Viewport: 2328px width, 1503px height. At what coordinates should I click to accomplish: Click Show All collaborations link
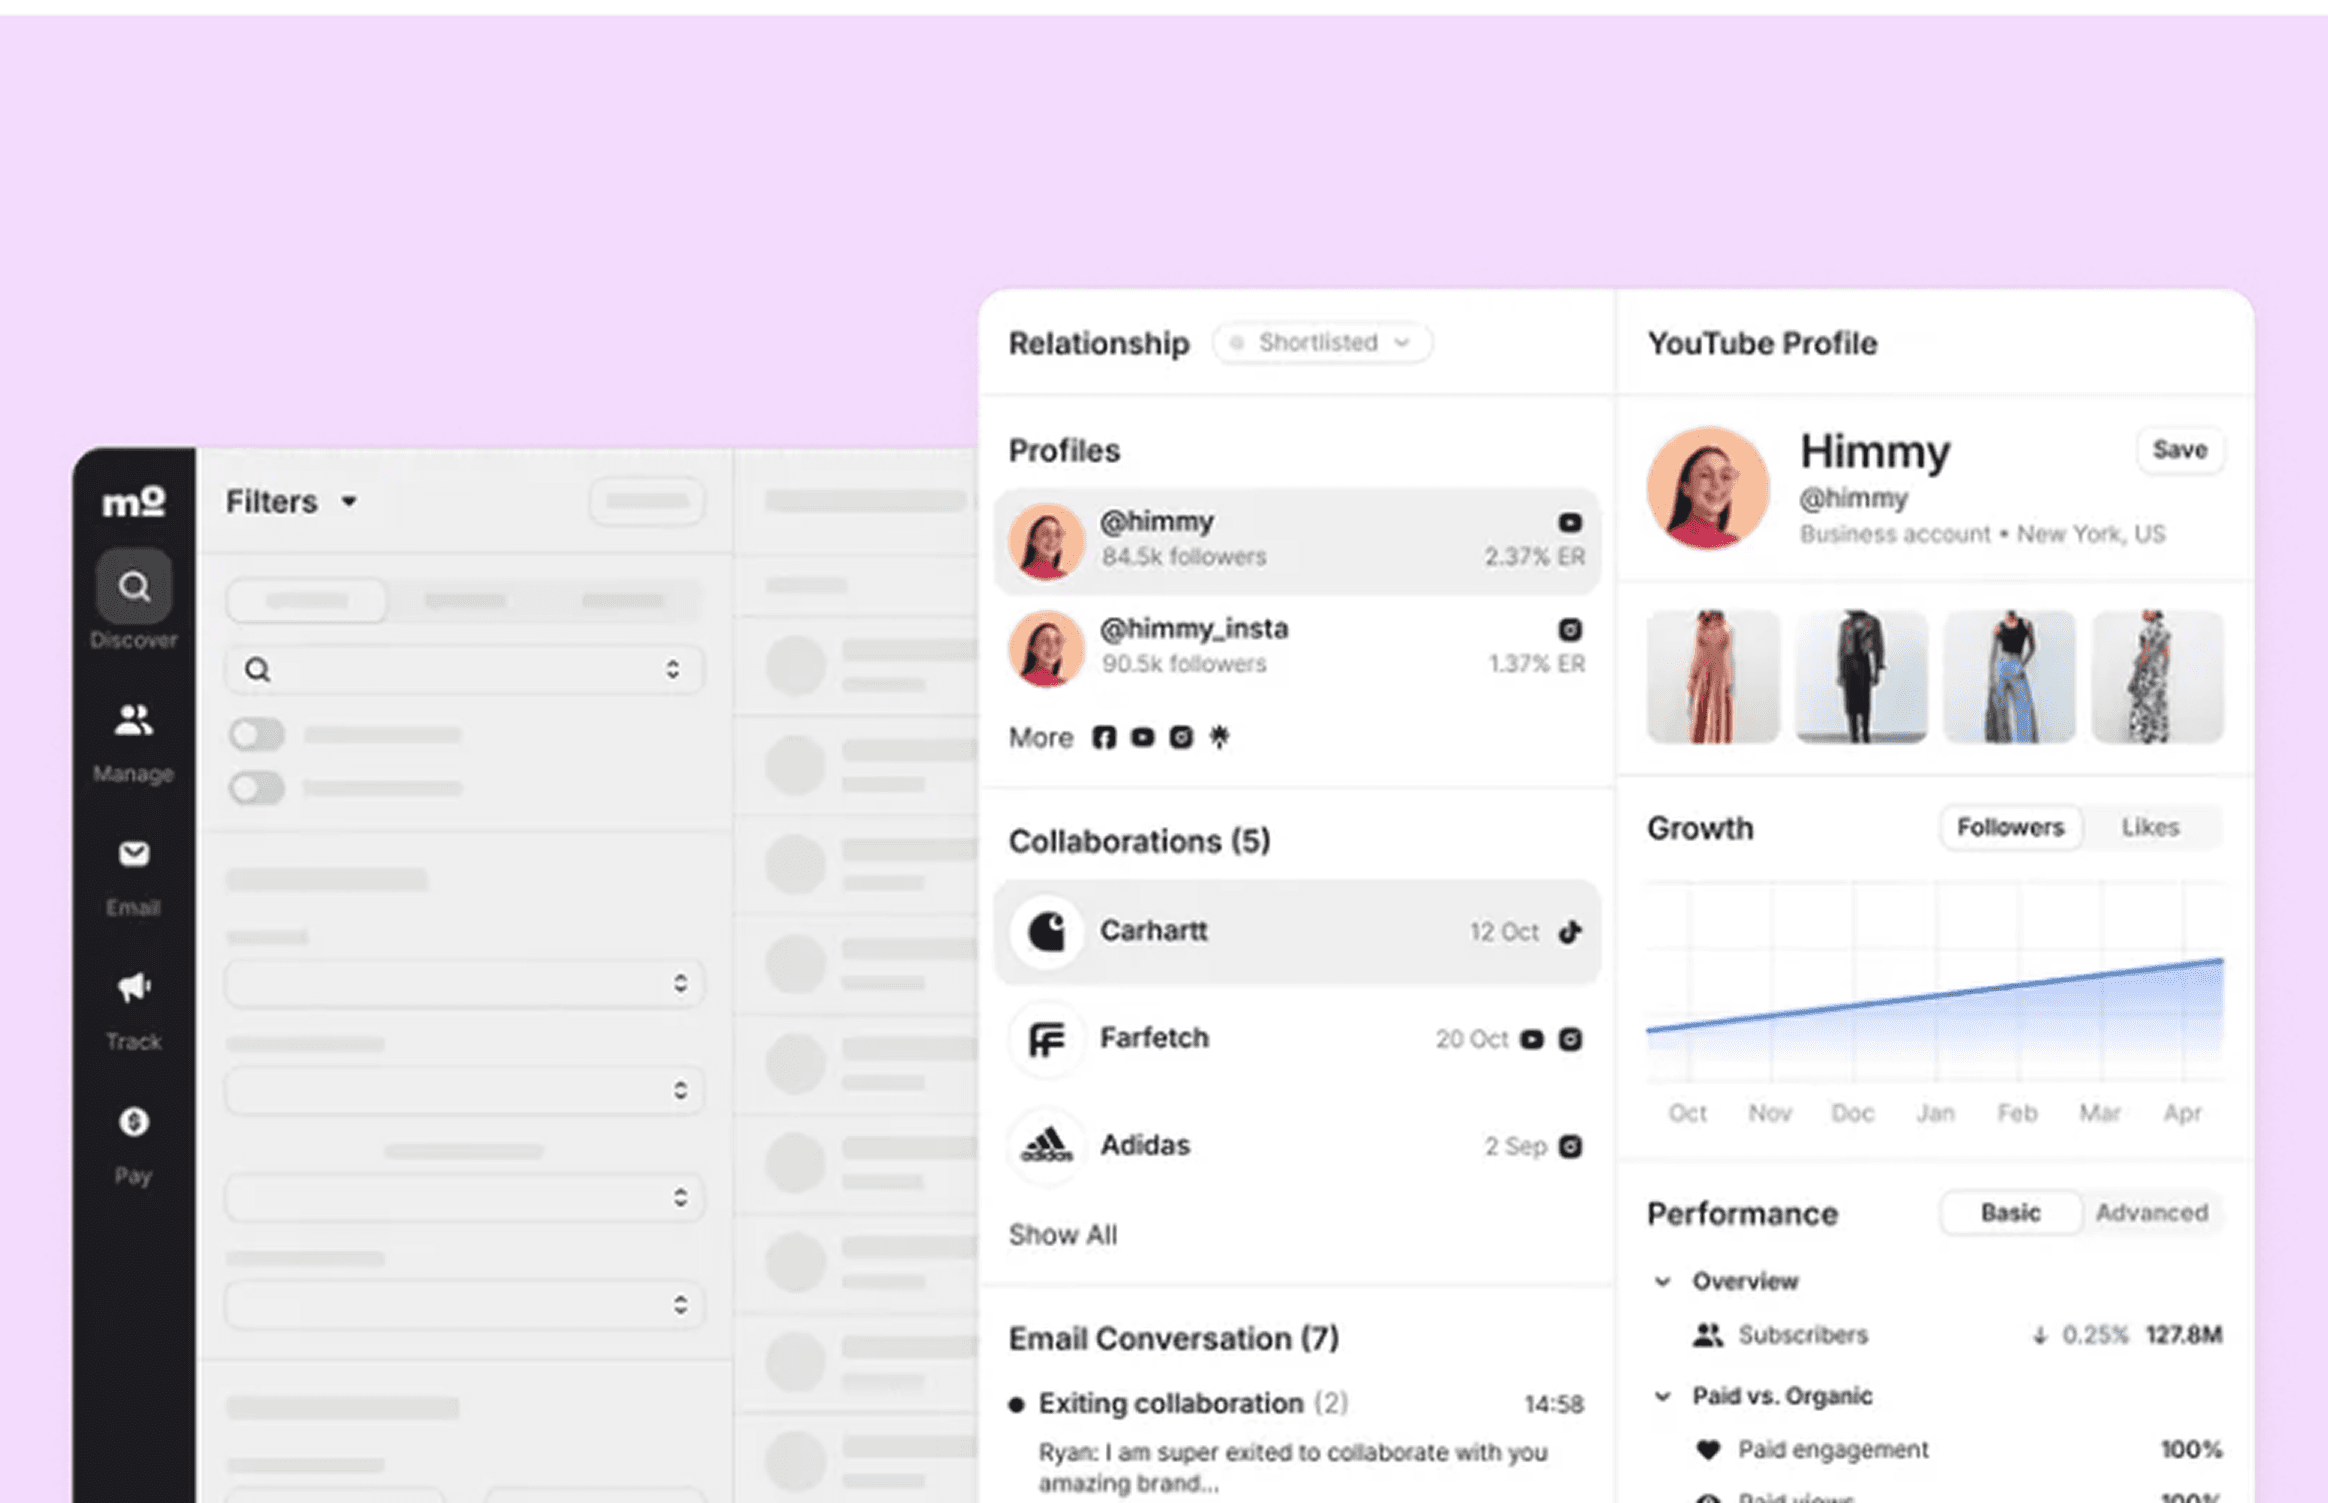[x=1062, y=1235]
